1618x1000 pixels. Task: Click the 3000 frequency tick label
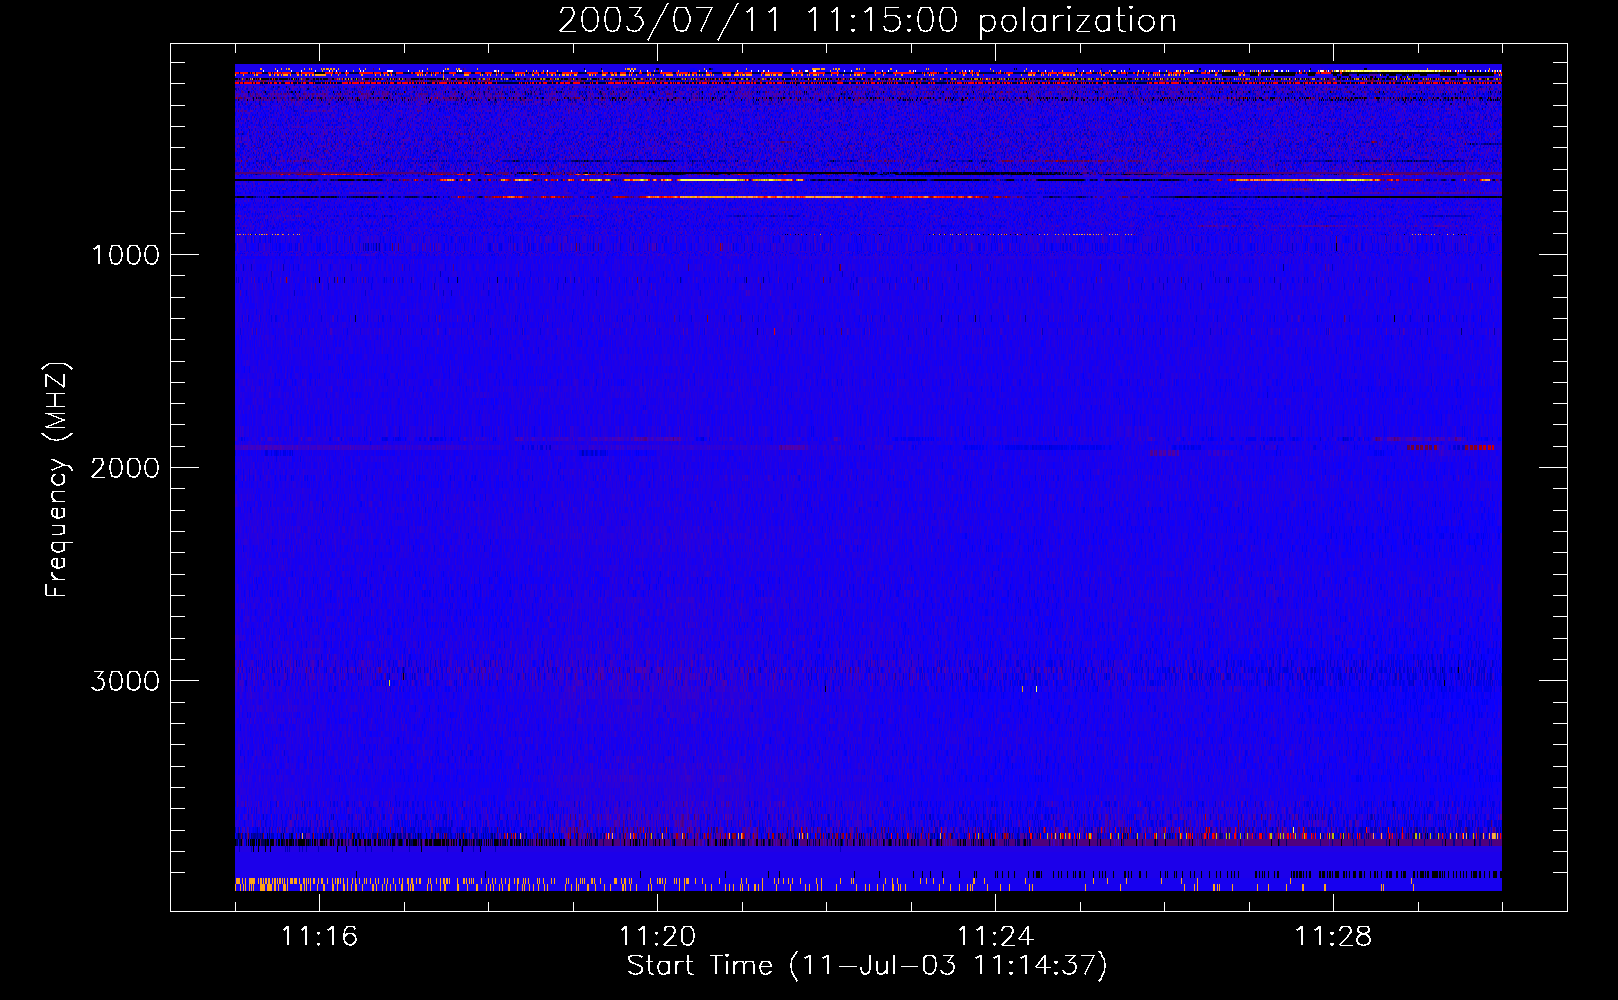click(x=125, y=681)
